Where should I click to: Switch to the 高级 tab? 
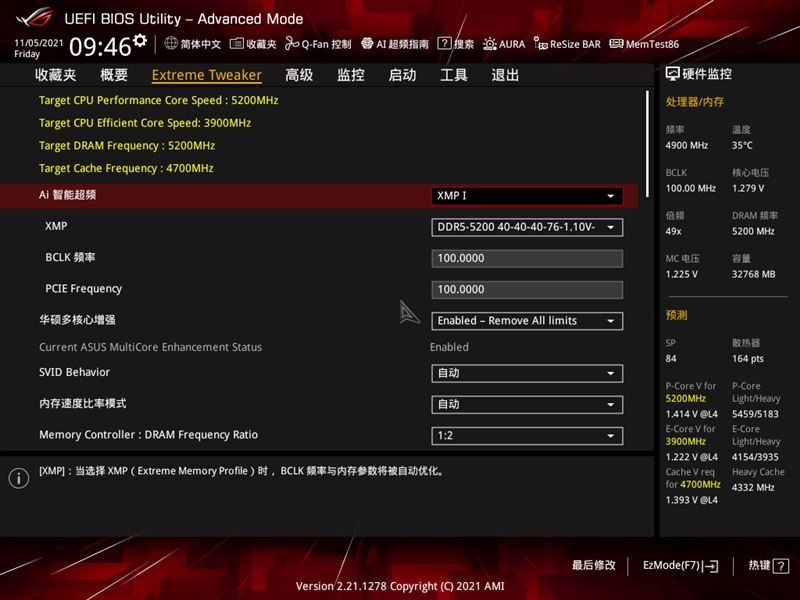pyautogui.click(x=299, y=76)
